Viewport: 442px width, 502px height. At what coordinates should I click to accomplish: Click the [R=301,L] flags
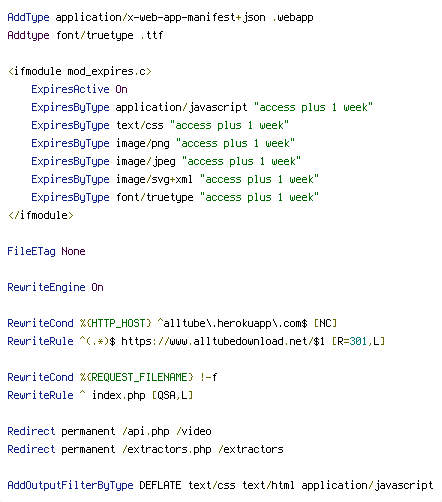pos(358,341)
